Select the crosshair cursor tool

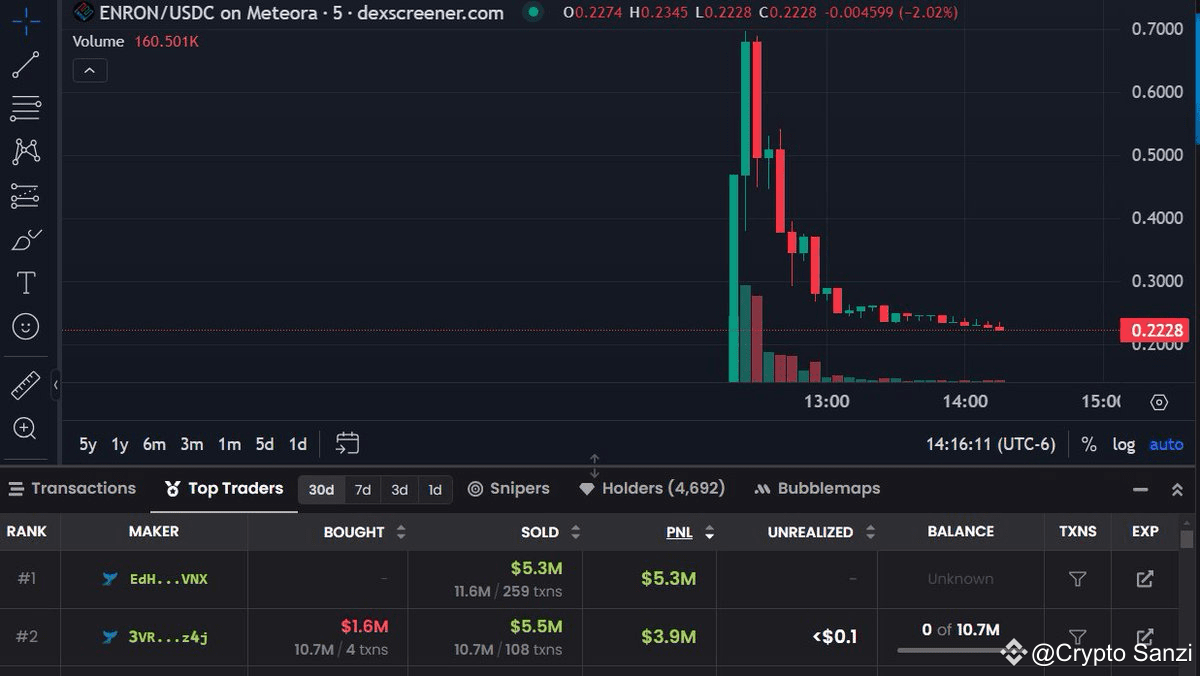[25, 22]
